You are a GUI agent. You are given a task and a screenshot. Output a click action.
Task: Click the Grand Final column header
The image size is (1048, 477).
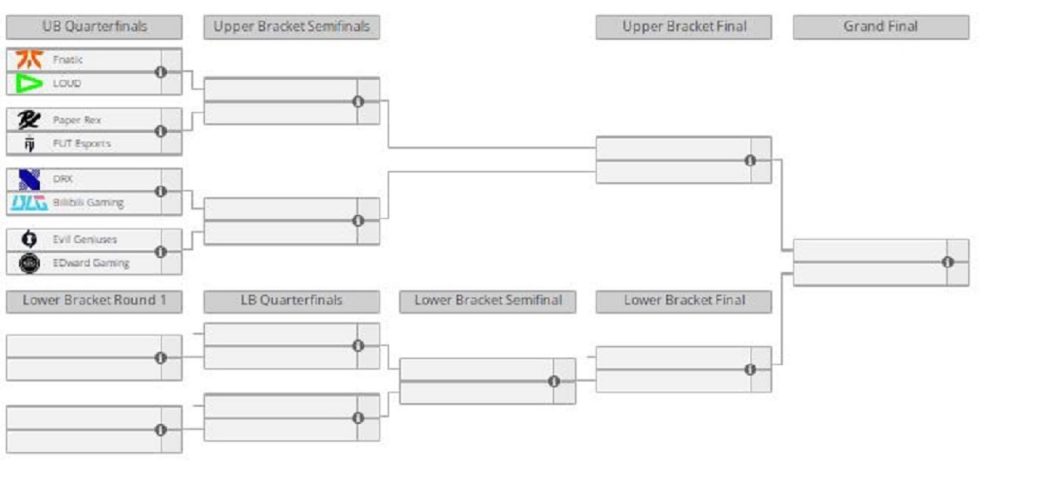[x=880, y=27]
